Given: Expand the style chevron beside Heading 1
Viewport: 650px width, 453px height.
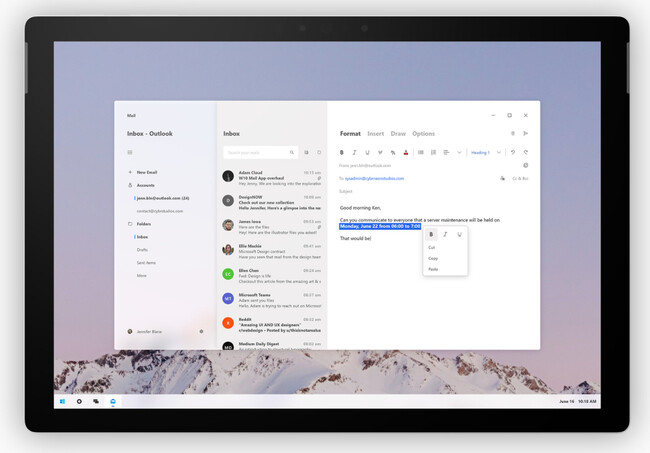Looking at the screenshot, I should pyautogui.click(x=499, y=153).
